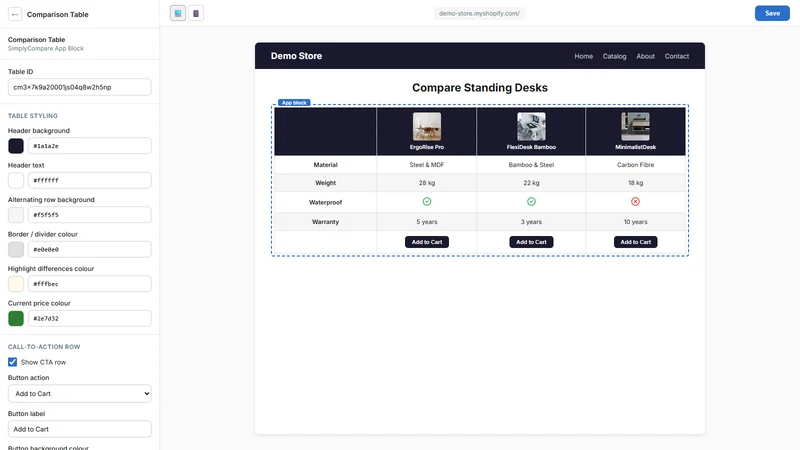
Task: Click the Warranty row label
Action: pos(326,222)
